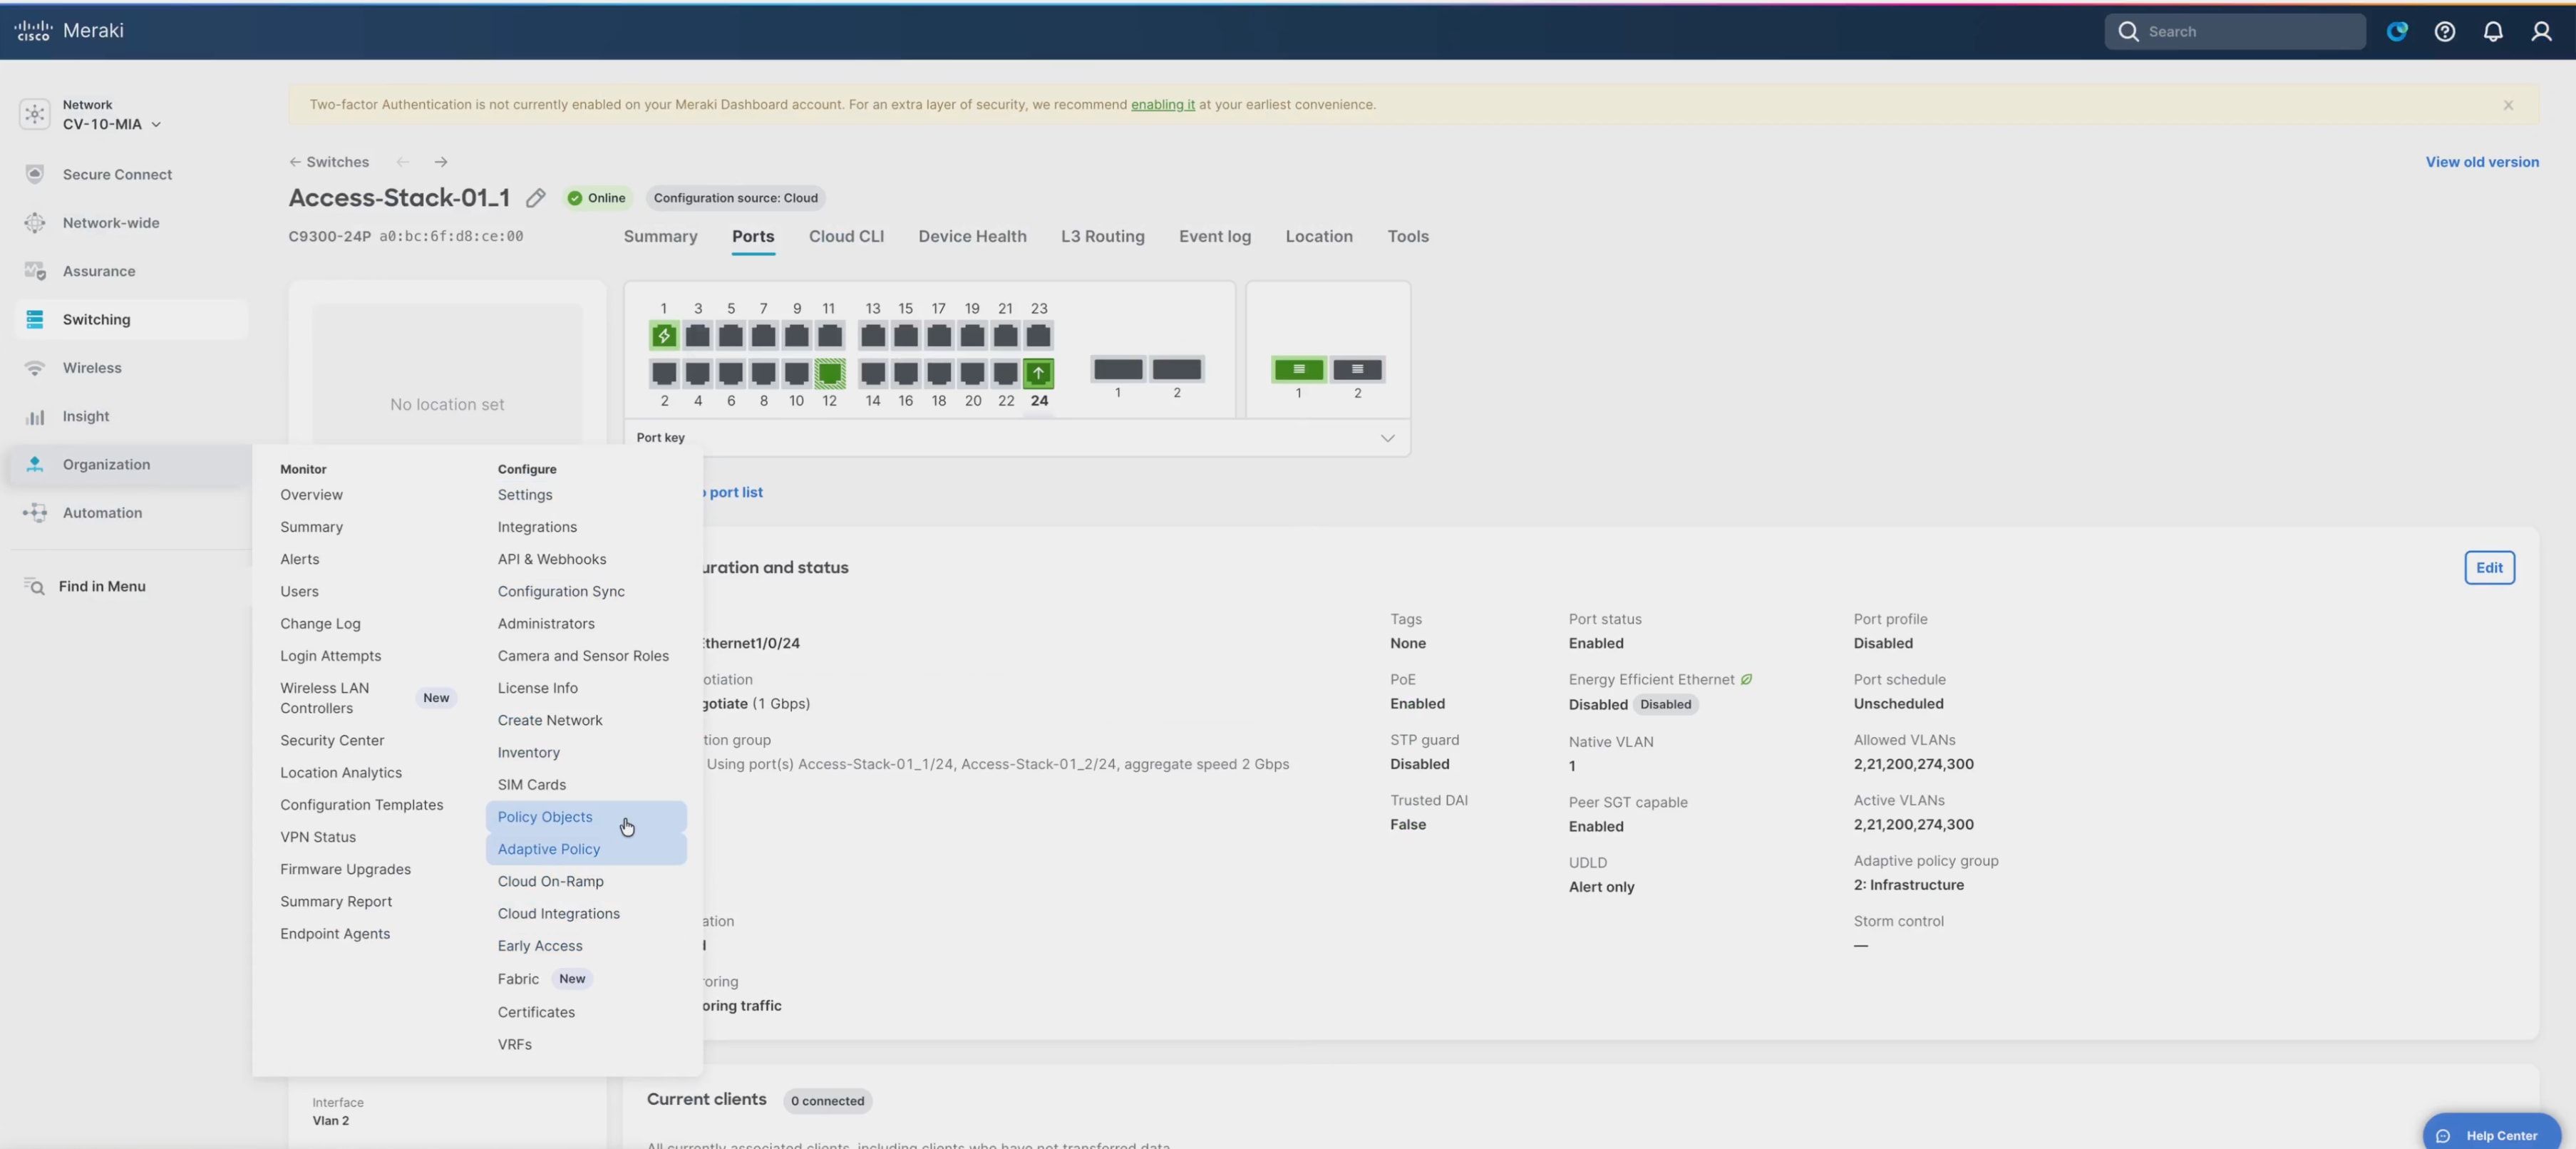The height and width of the screenshot is (1149, 2576).
Task: Select Adaptive Policy in the Configure menu
Action: [585, 849]
